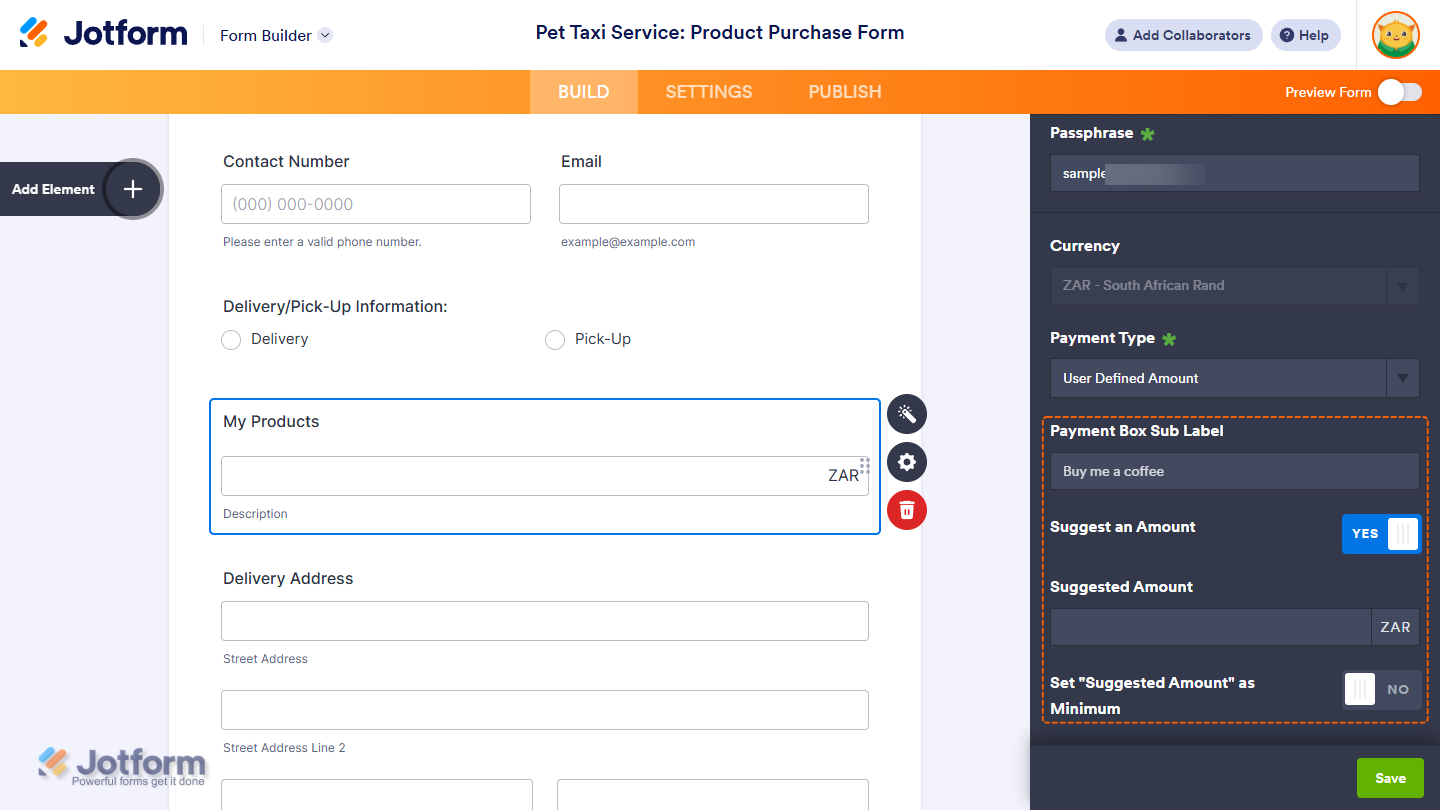
Task: Open your profile avatar menu
Action: tap(1395, 35)
